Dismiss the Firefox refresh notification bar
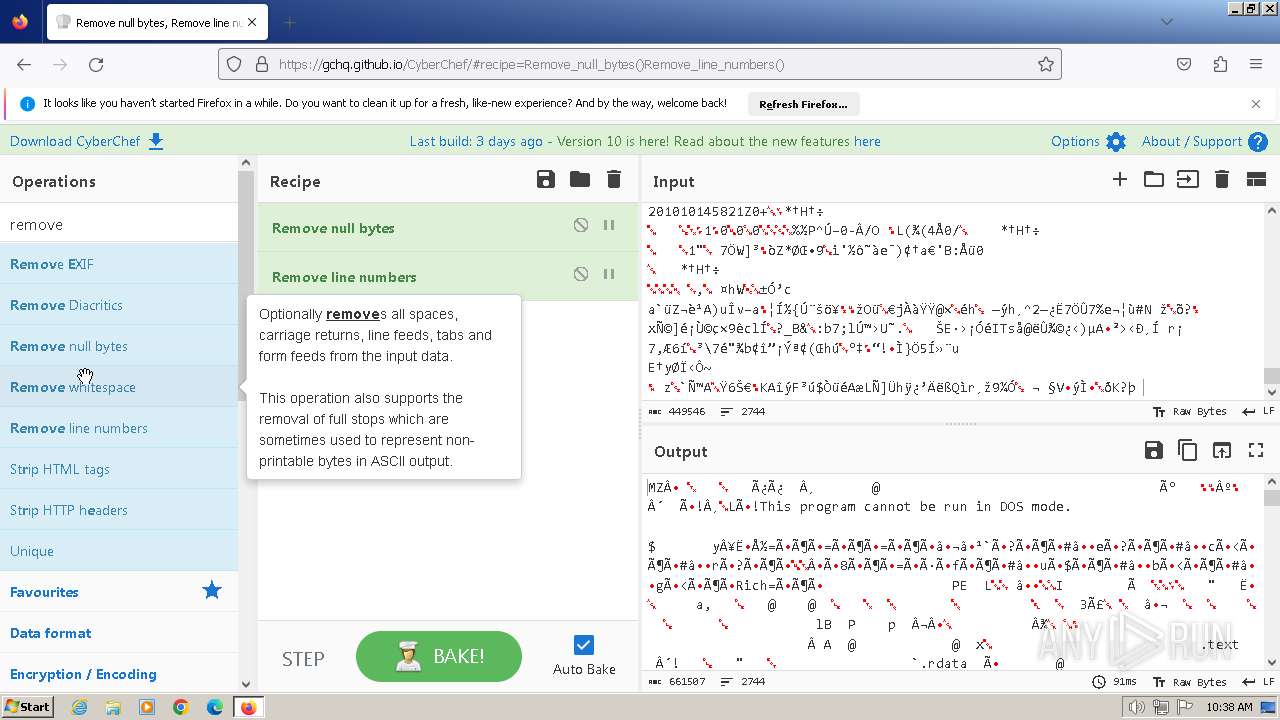This screenshot has height=720, width=1280. click(x=1256, y=103)
